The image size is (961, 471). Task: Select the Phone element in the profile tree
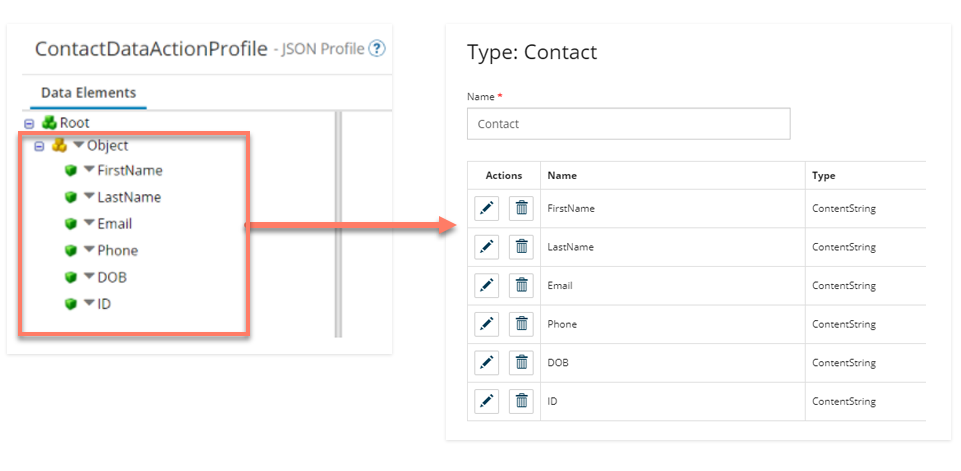coord(118,251)
